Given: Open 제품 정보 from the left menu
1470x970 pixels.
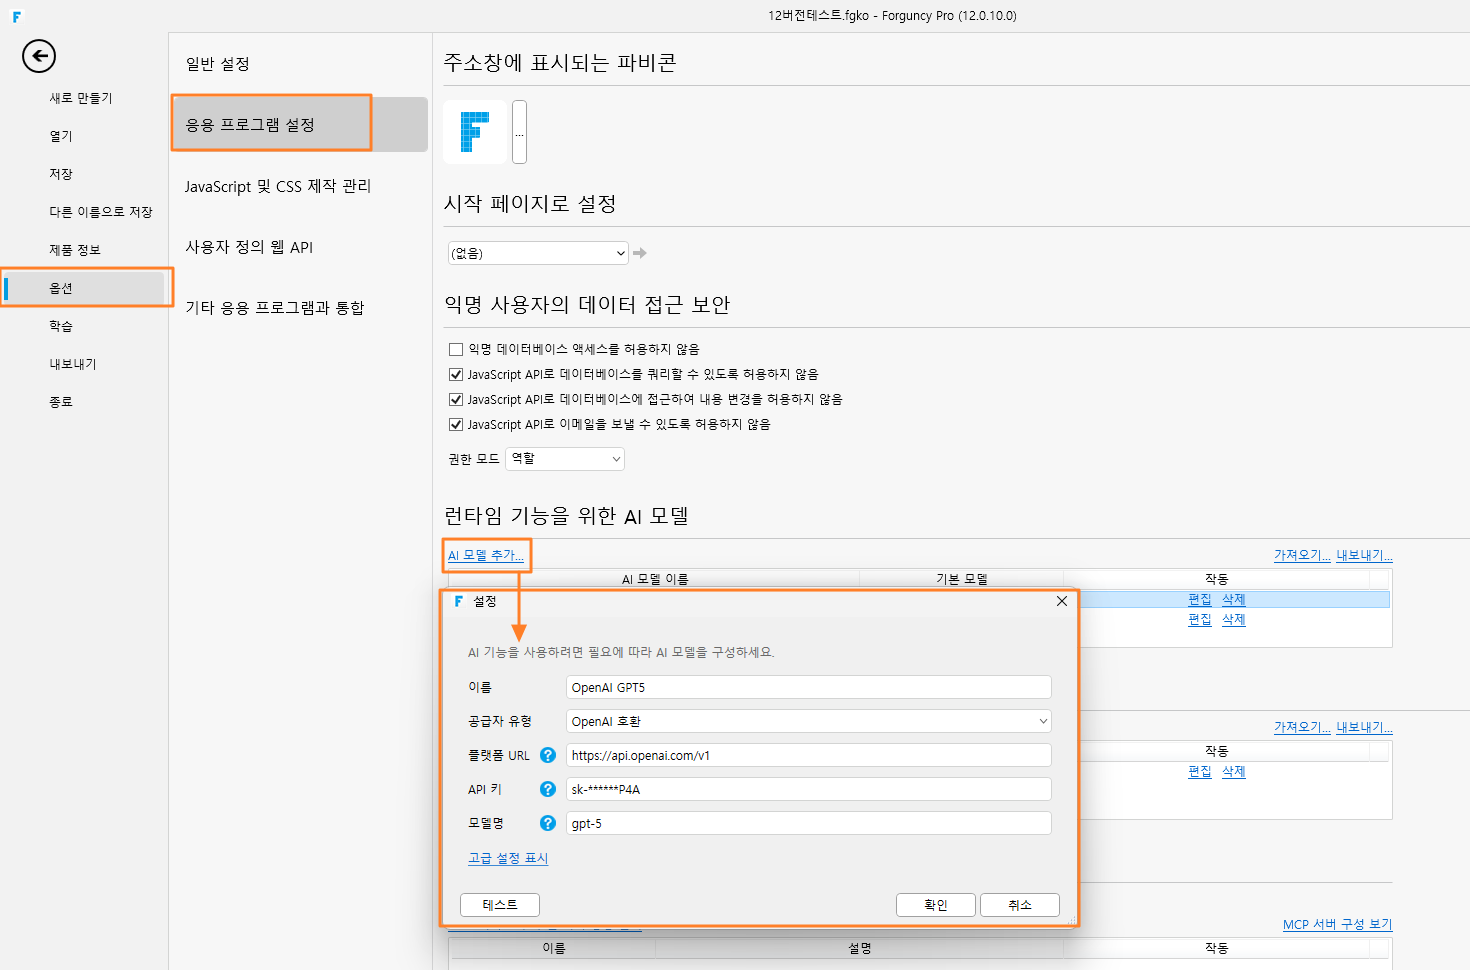Looking at the screenshot, I should tap(75, 250).
